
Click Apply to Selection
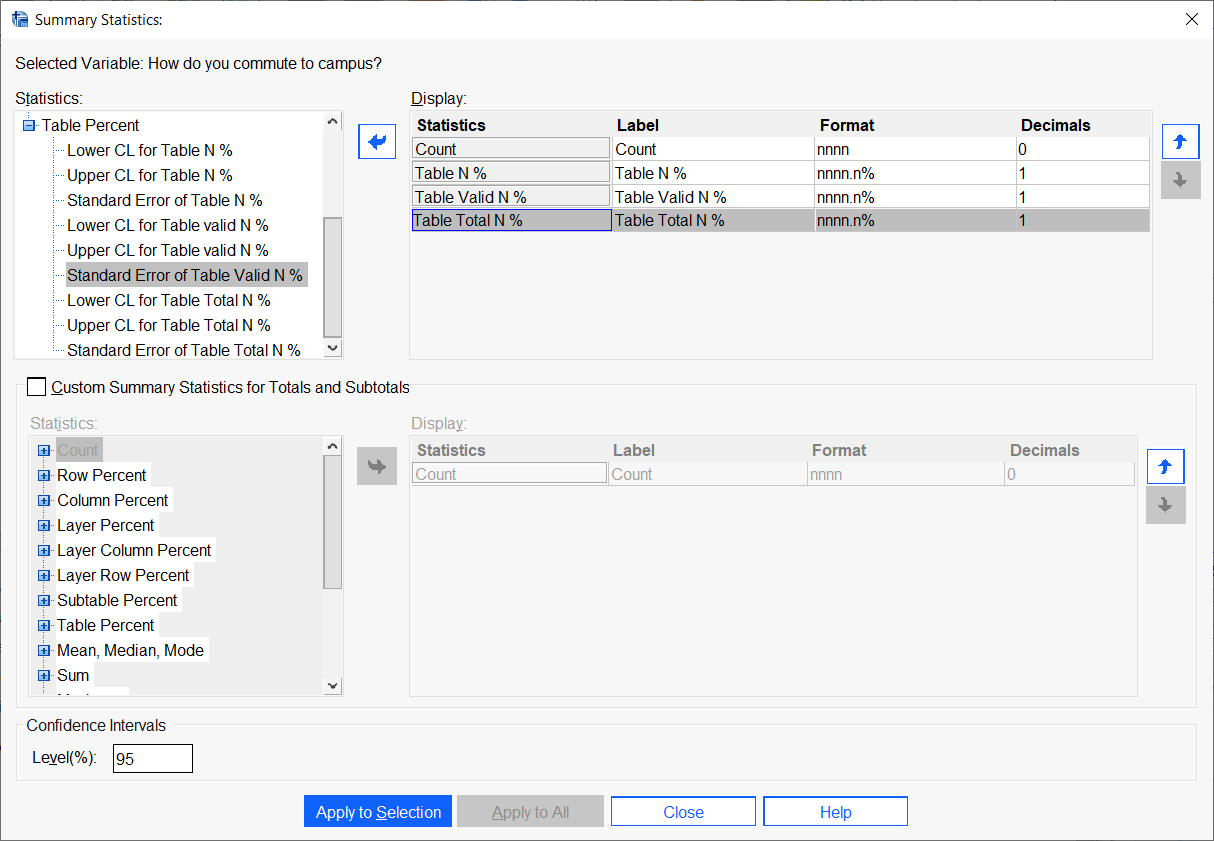(377, 811)
